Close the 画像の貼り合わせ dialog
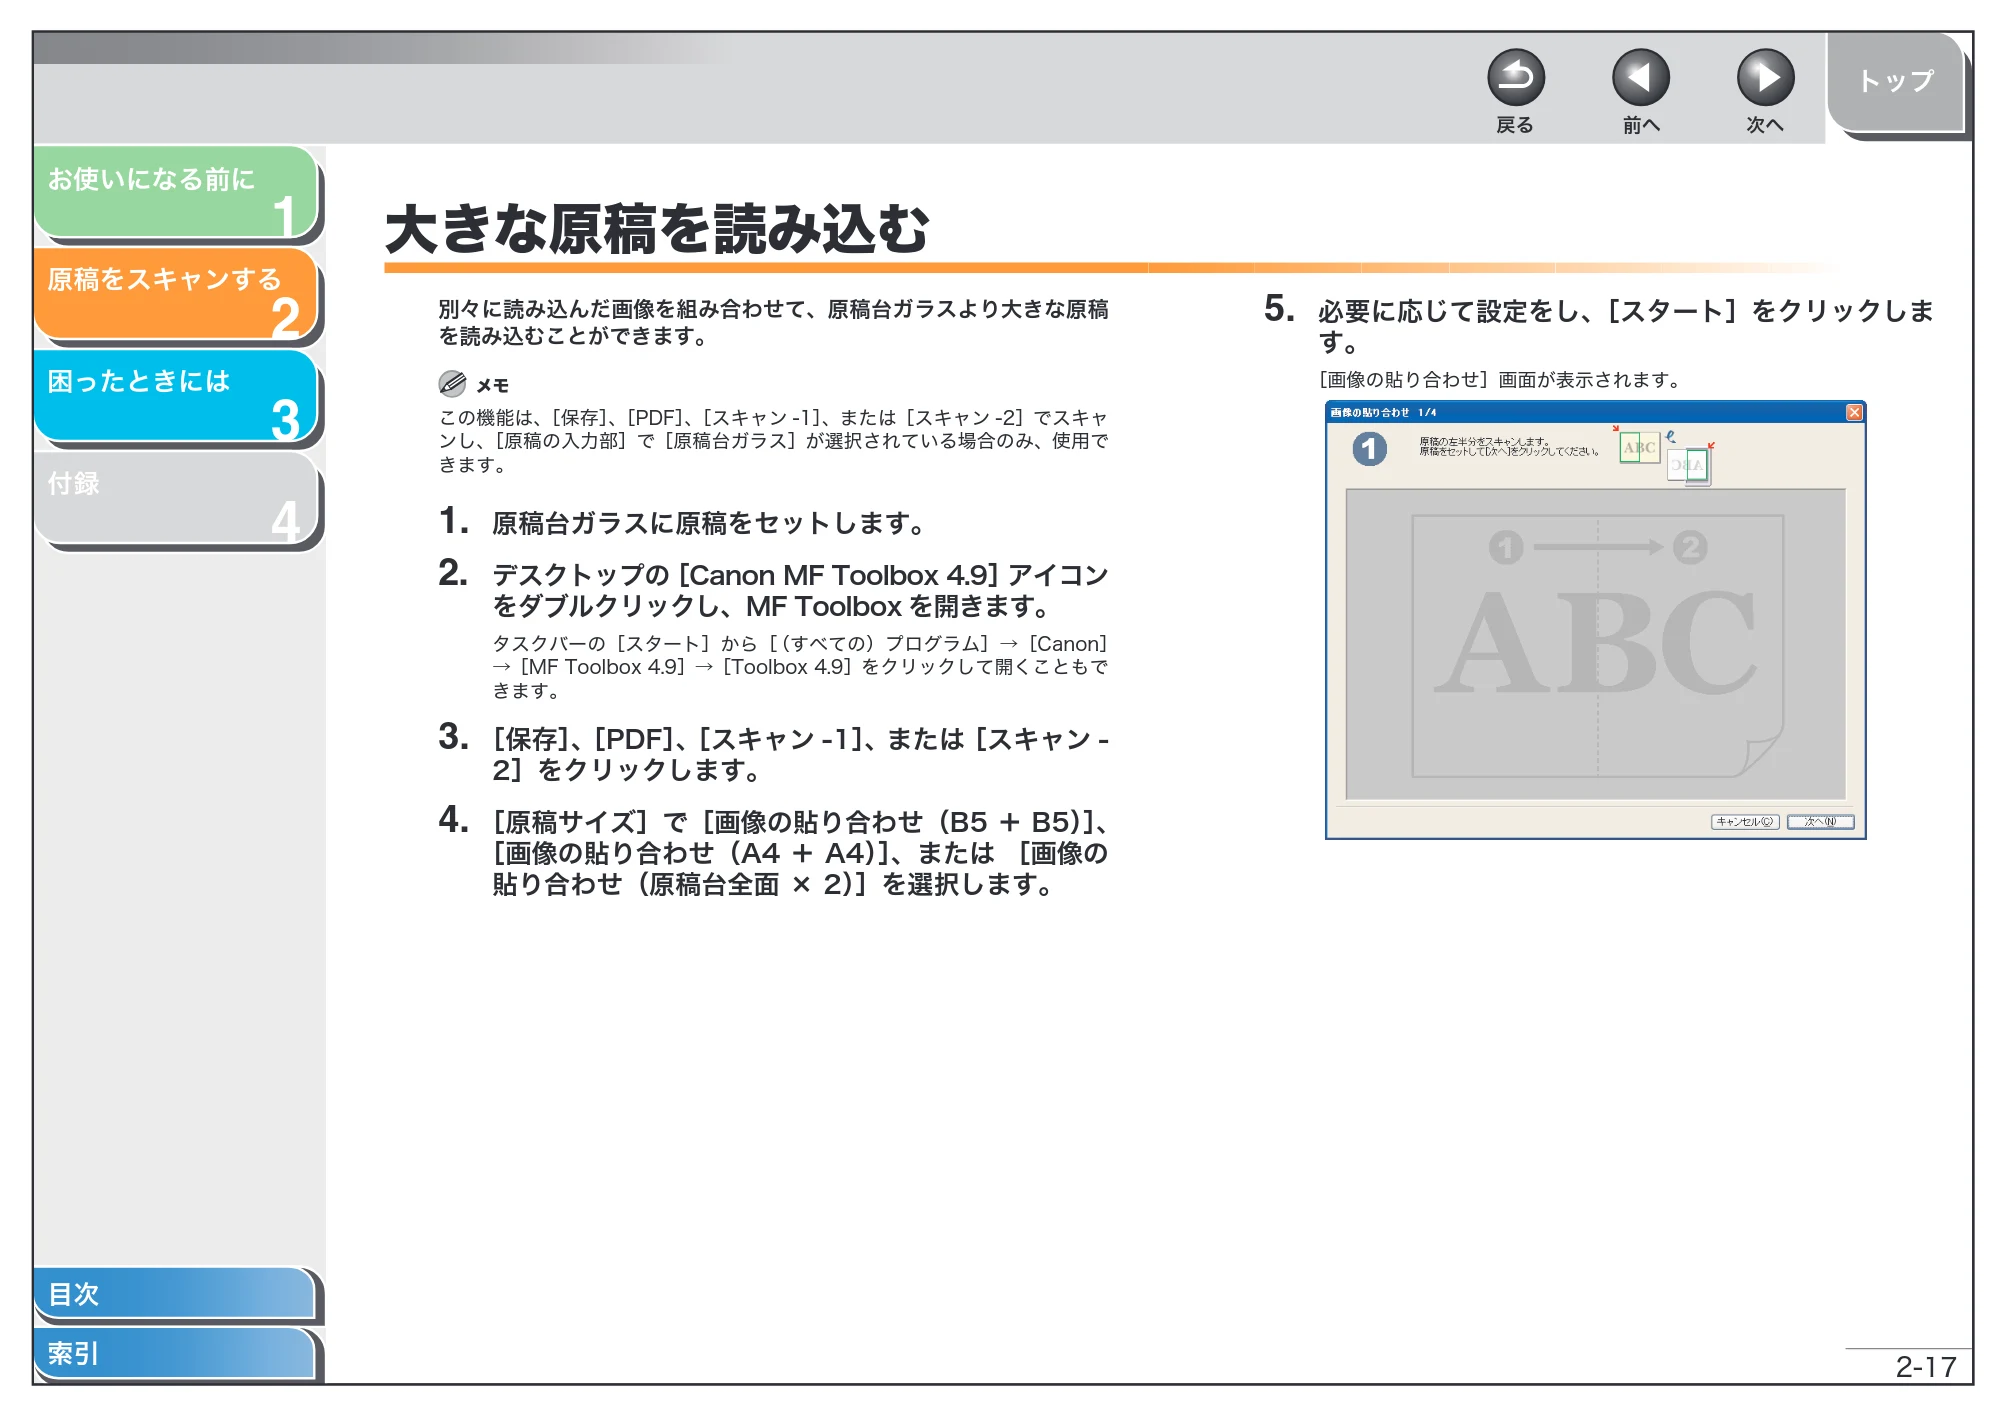This screenshot has width=2000, height=1415. coord(1854,412)
